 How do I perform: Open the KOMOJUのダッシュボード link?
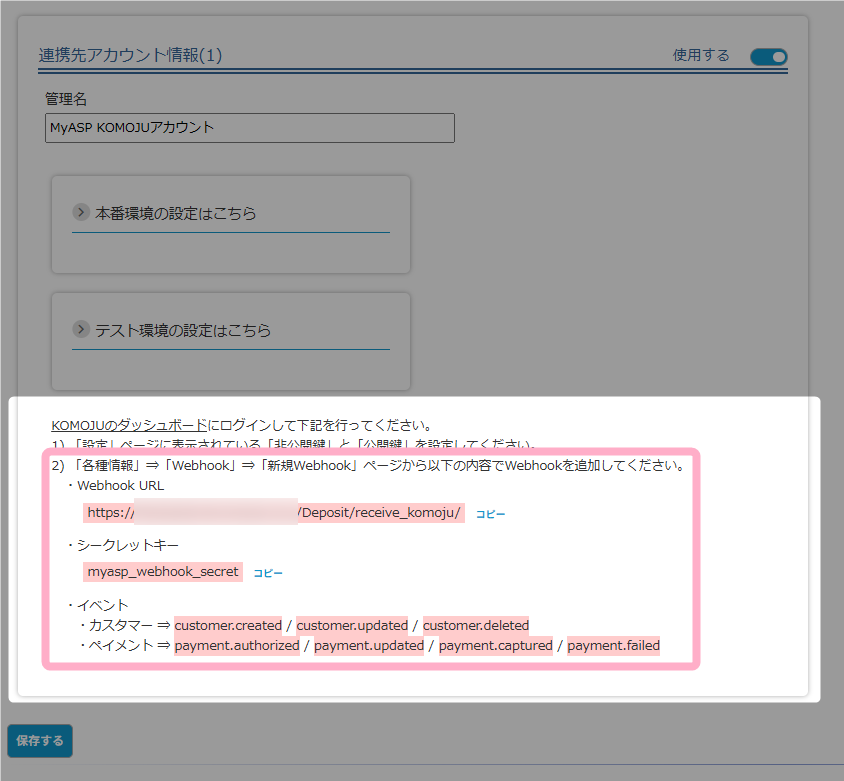129,425
